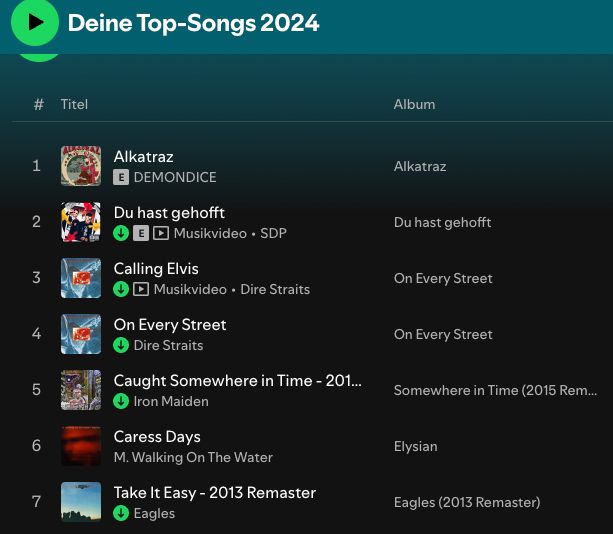The width and height of the screenshot is (613, 534).
Task: Click the downloaded icon next to Eagles
Action: [x=121, y=513]
